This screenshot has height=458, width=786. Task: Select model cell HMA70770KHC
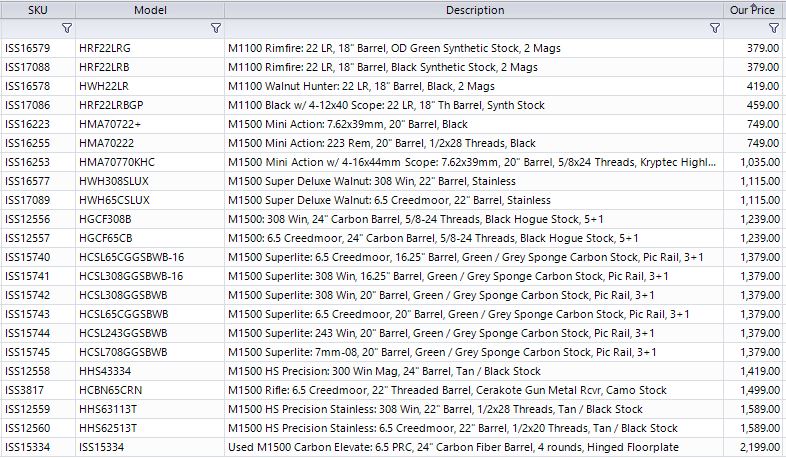point(150,162)
